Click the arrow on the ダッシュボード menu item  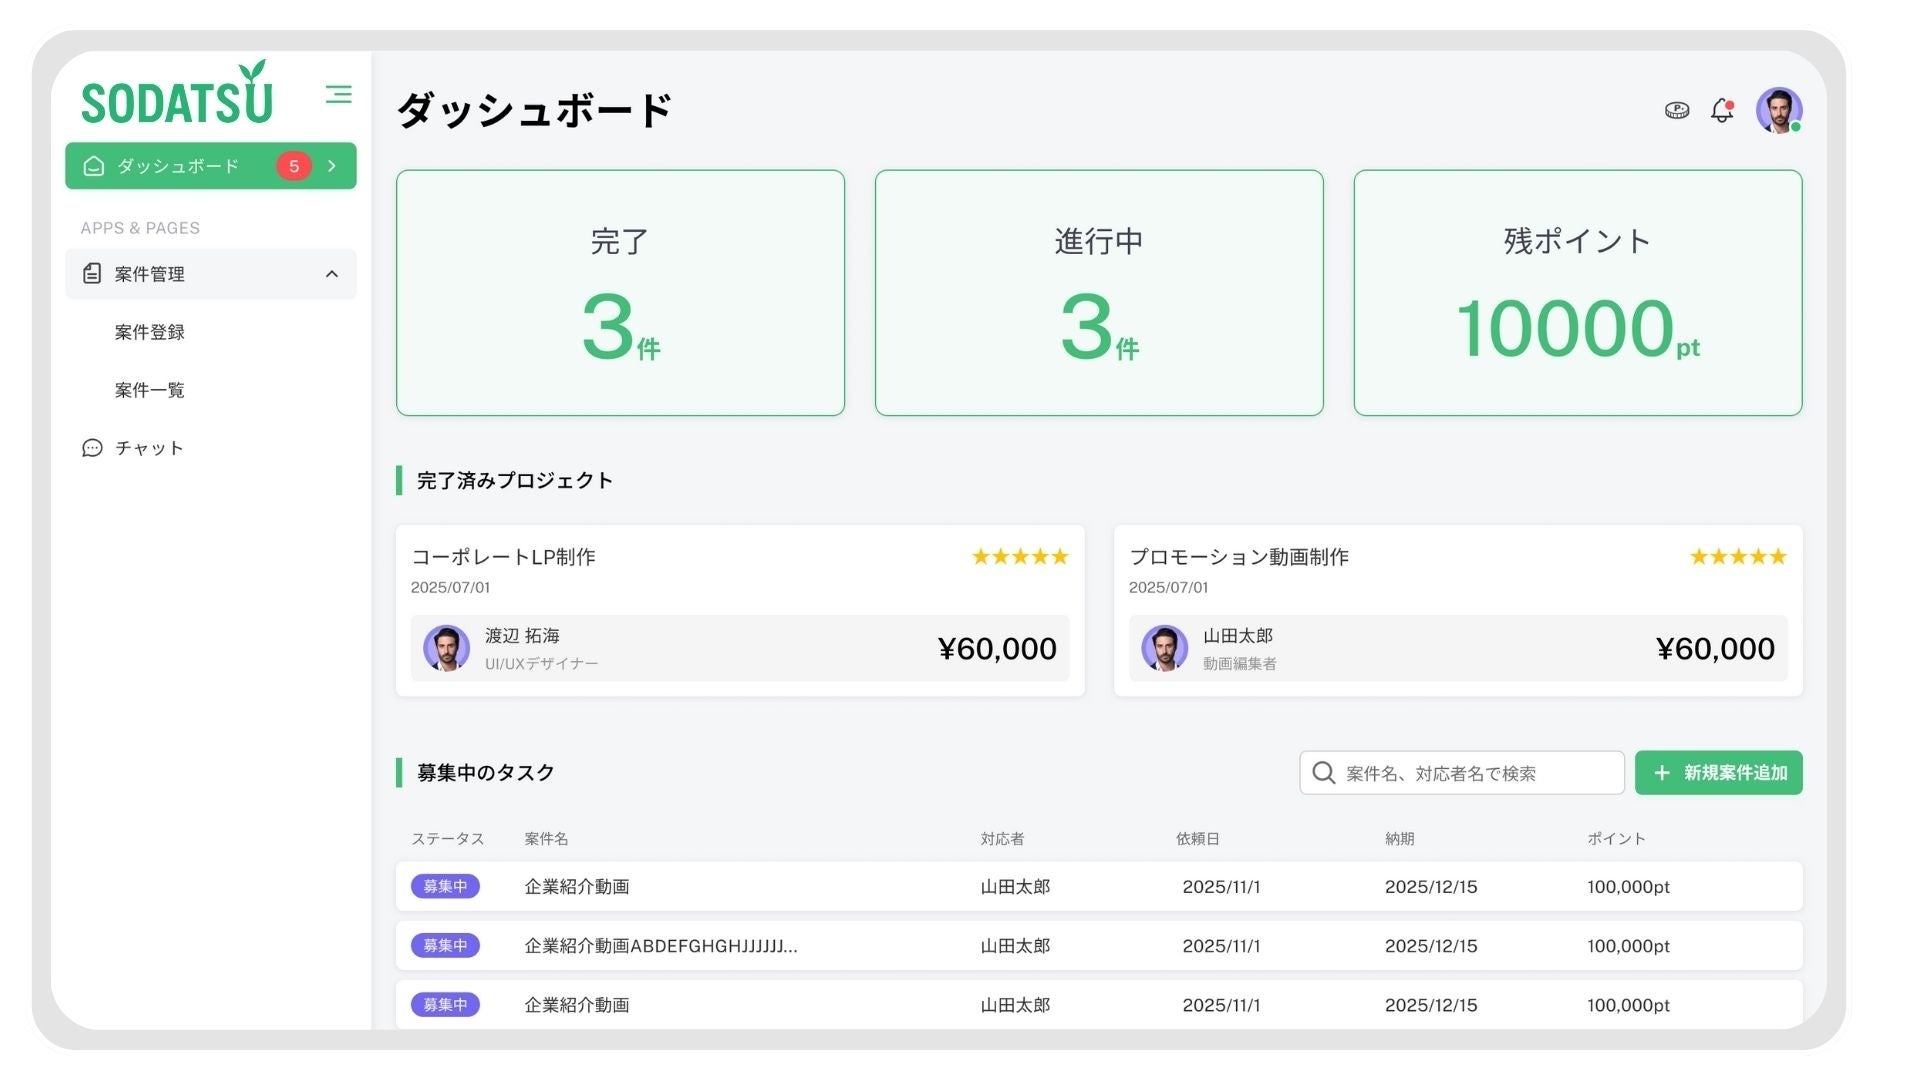click(332, 166)
